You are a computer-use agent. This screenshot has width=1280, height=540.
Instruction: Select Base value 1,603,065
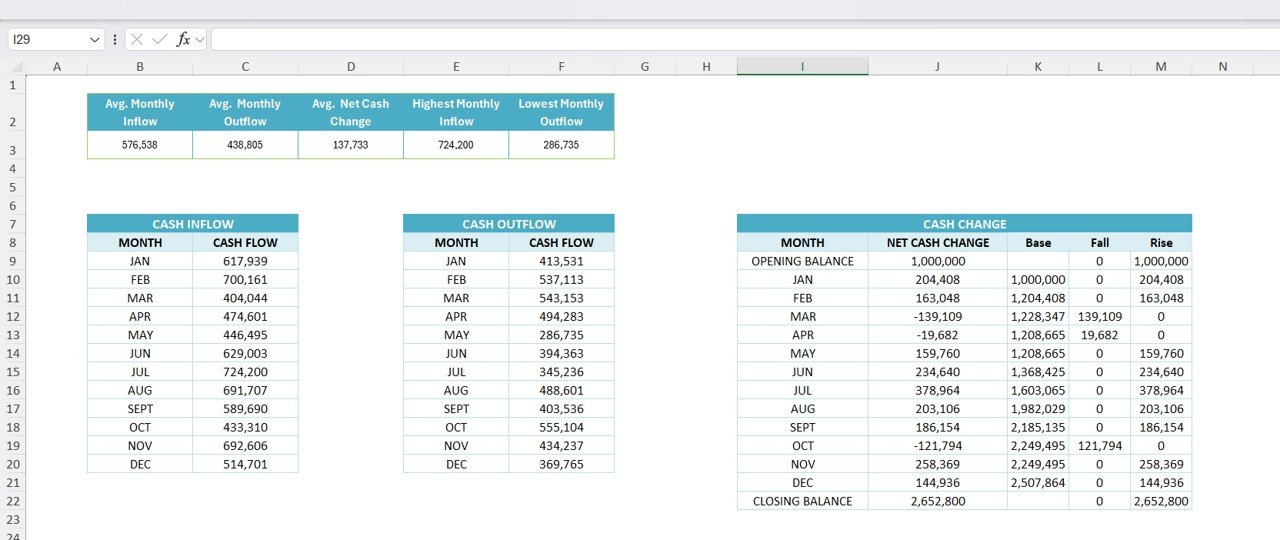click(x=1038, y=390)
